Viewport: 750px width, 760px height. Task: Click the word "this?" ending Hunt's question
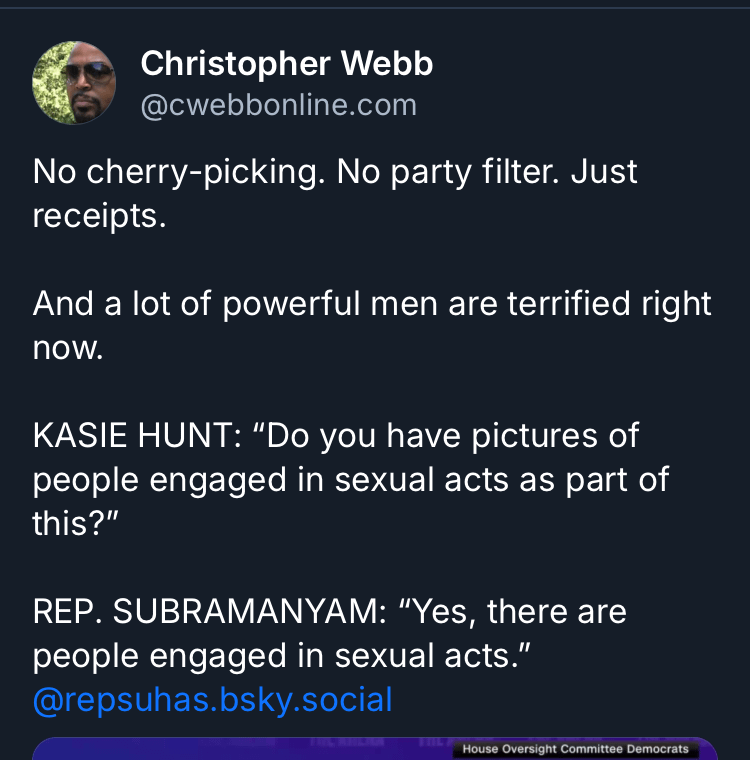click(76, 524)
